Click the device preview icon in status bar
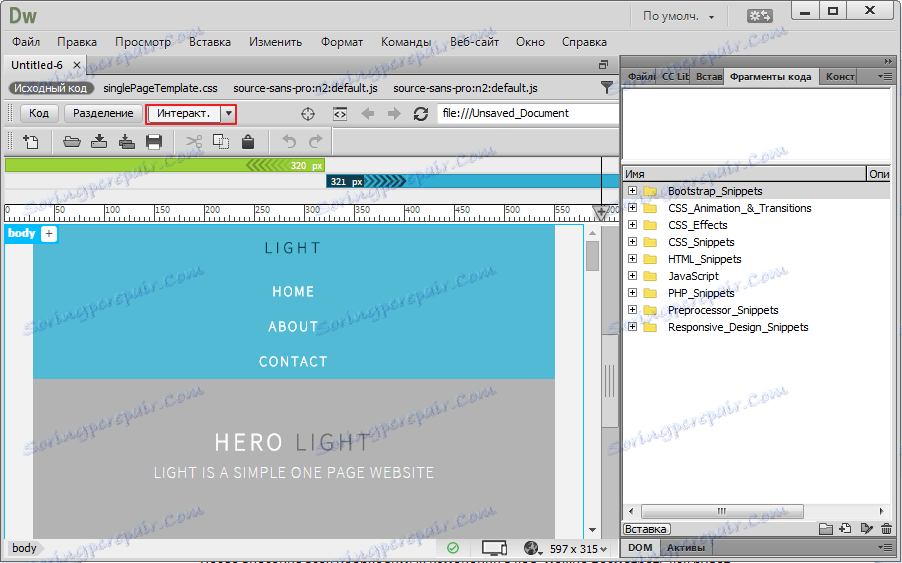The height and width of the screenshot is (563, 902). tap(494, 548)
